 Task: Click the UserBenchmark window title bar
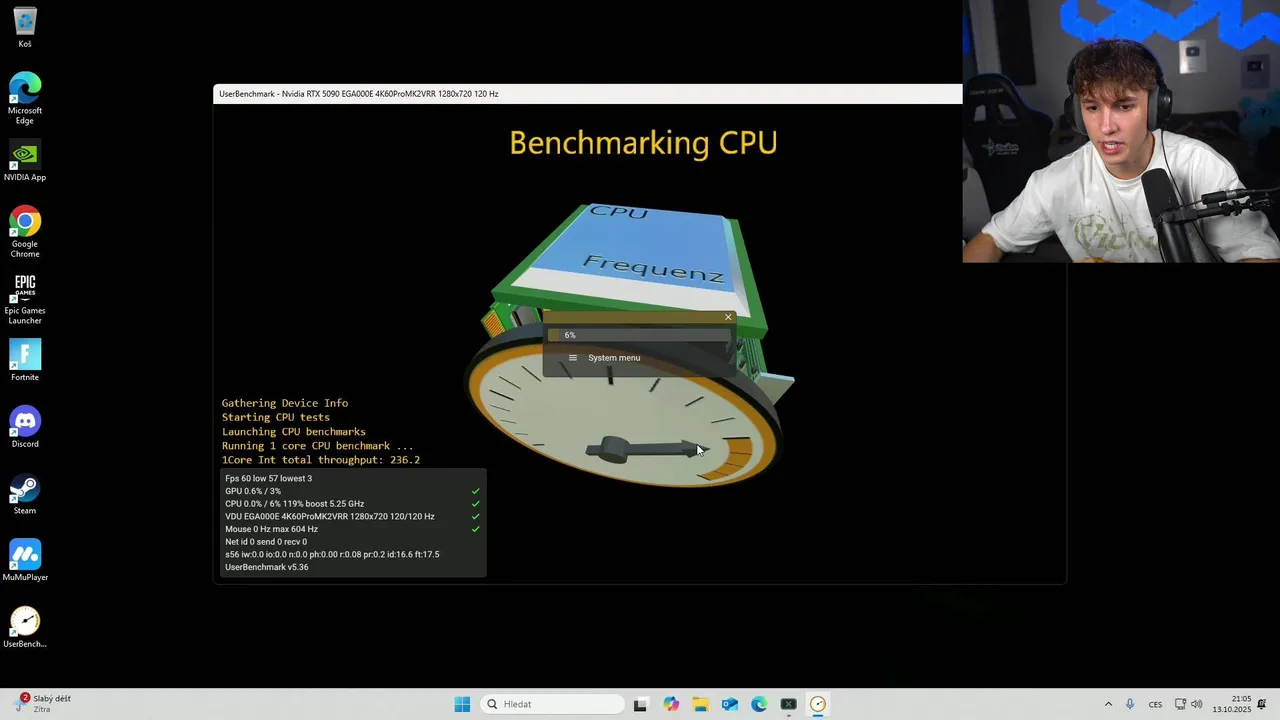587,94
